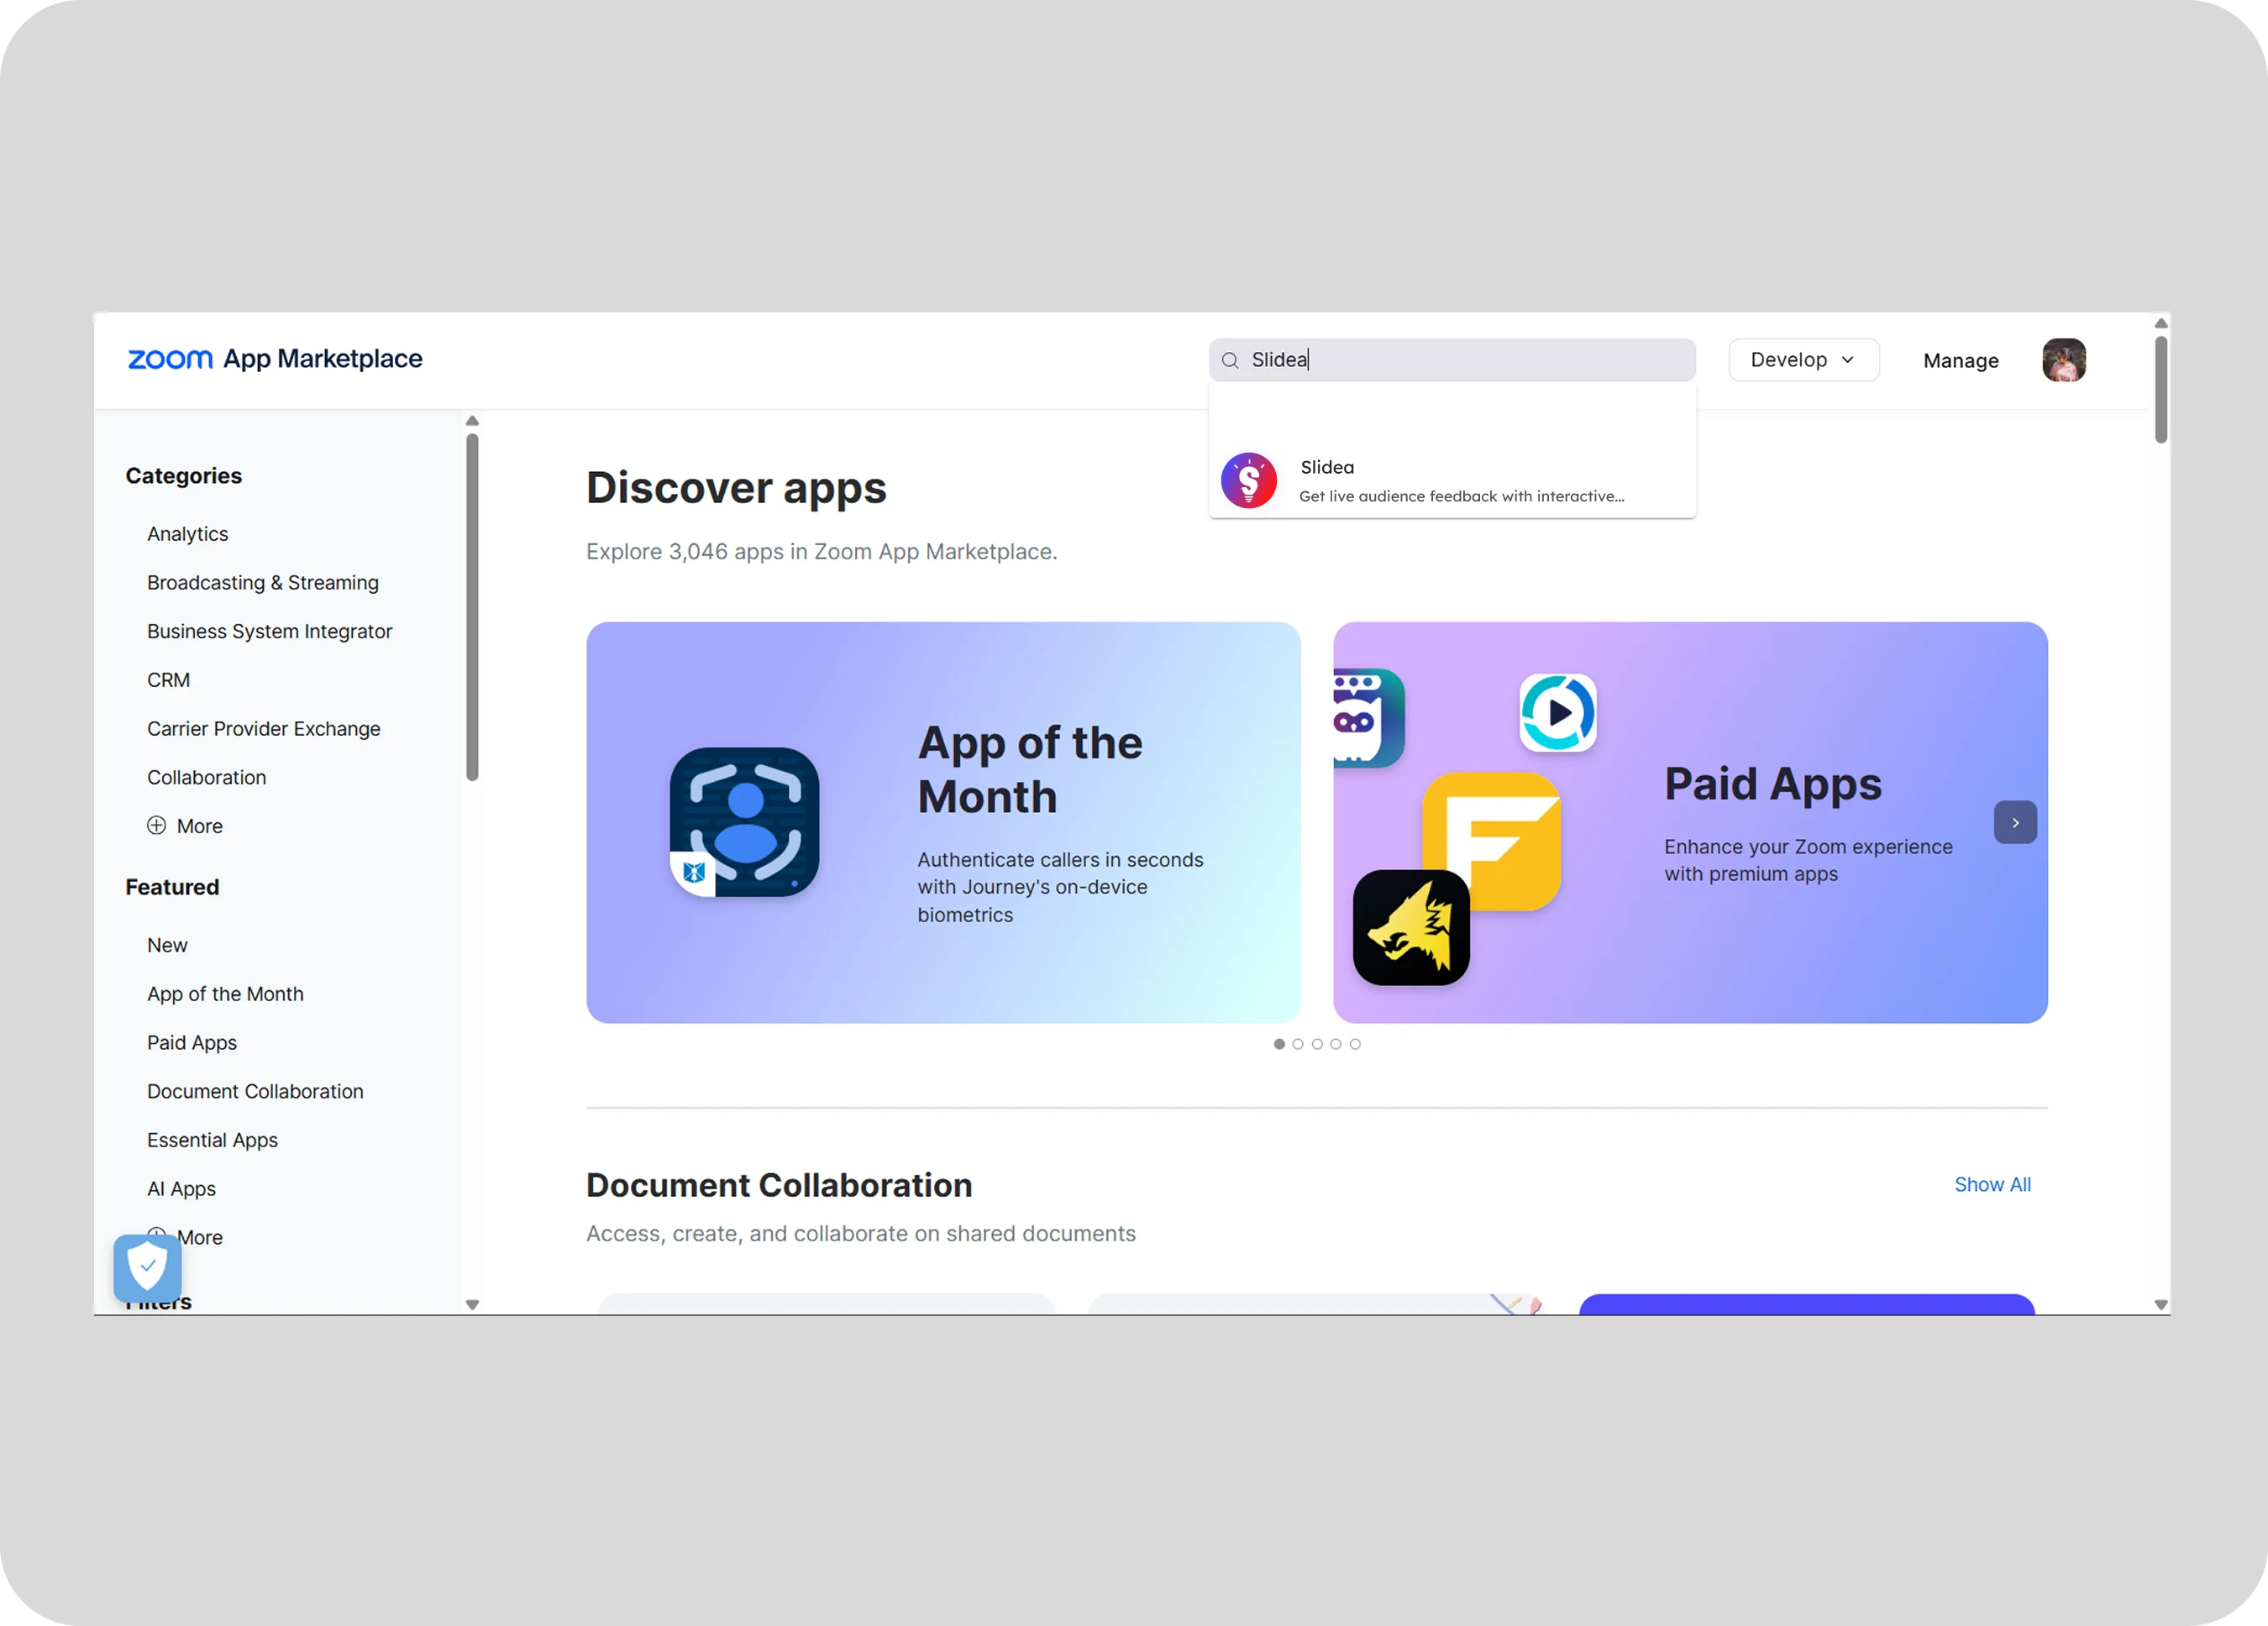Screen dimensions: 2268x1626
Task: Select the Slidea search suggestion
Action: coord(1452,481)
